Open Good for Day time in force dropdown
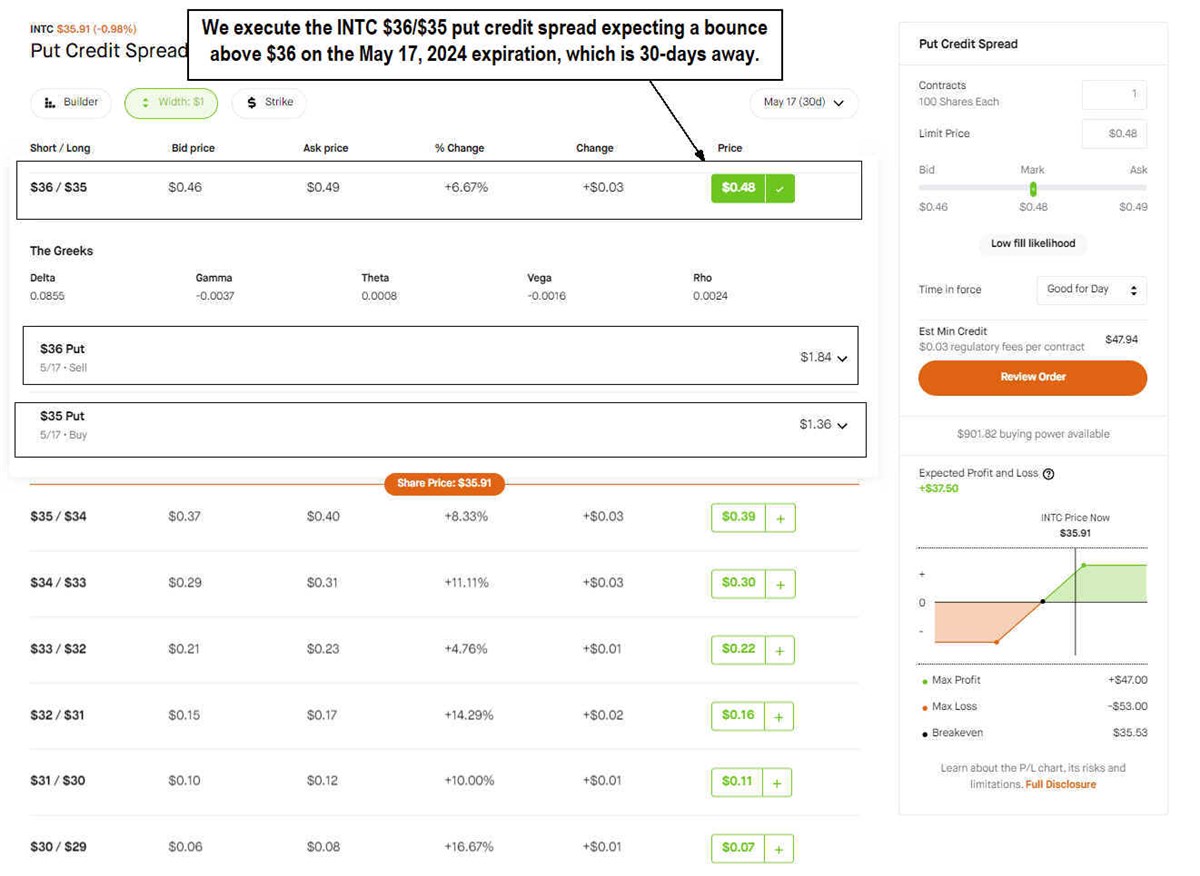Viewport: 1200px width, 876px height. [x=1091, y=290]
